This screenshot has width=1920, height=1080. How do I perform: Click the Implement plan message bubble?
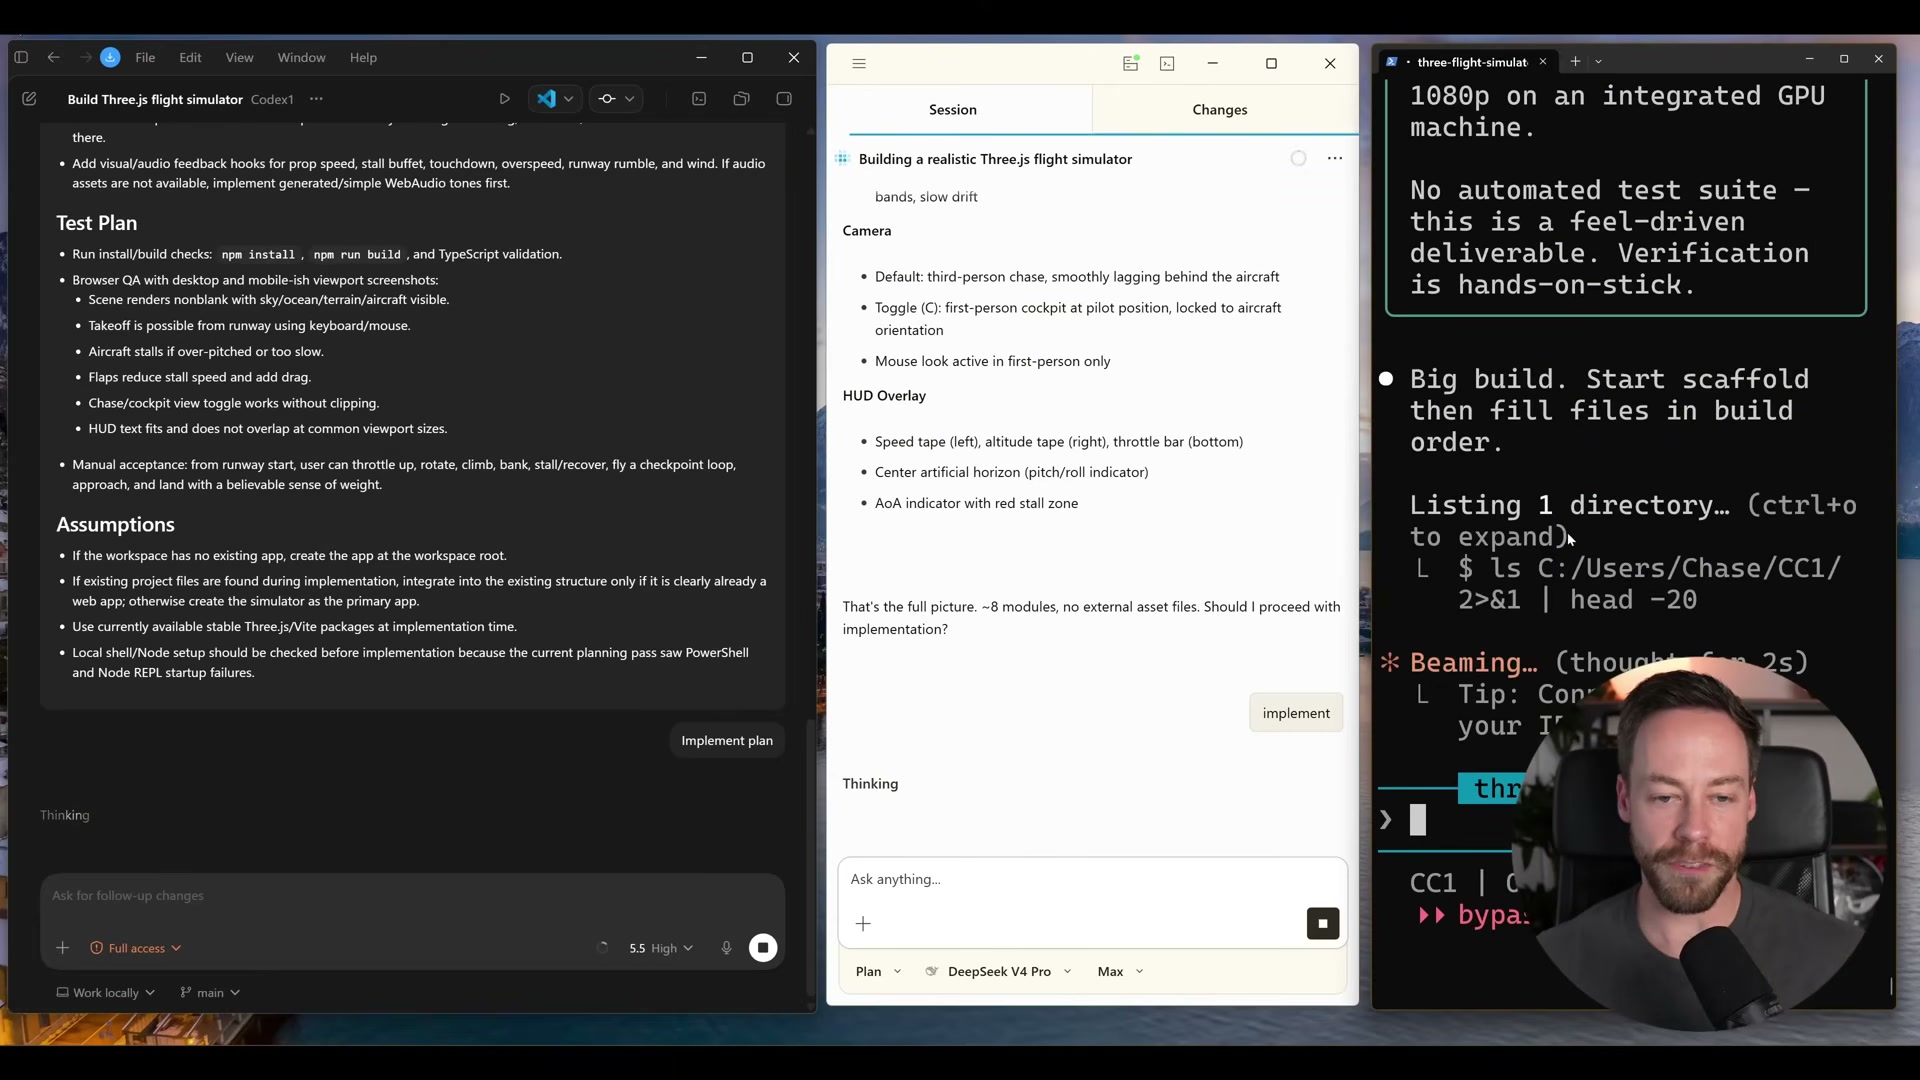point(726,741)
